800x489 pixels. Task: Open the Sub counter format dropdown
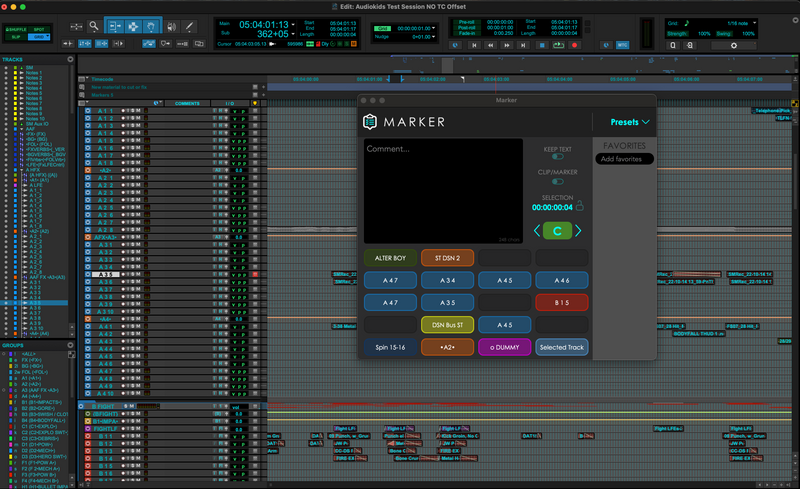point(293,34)
